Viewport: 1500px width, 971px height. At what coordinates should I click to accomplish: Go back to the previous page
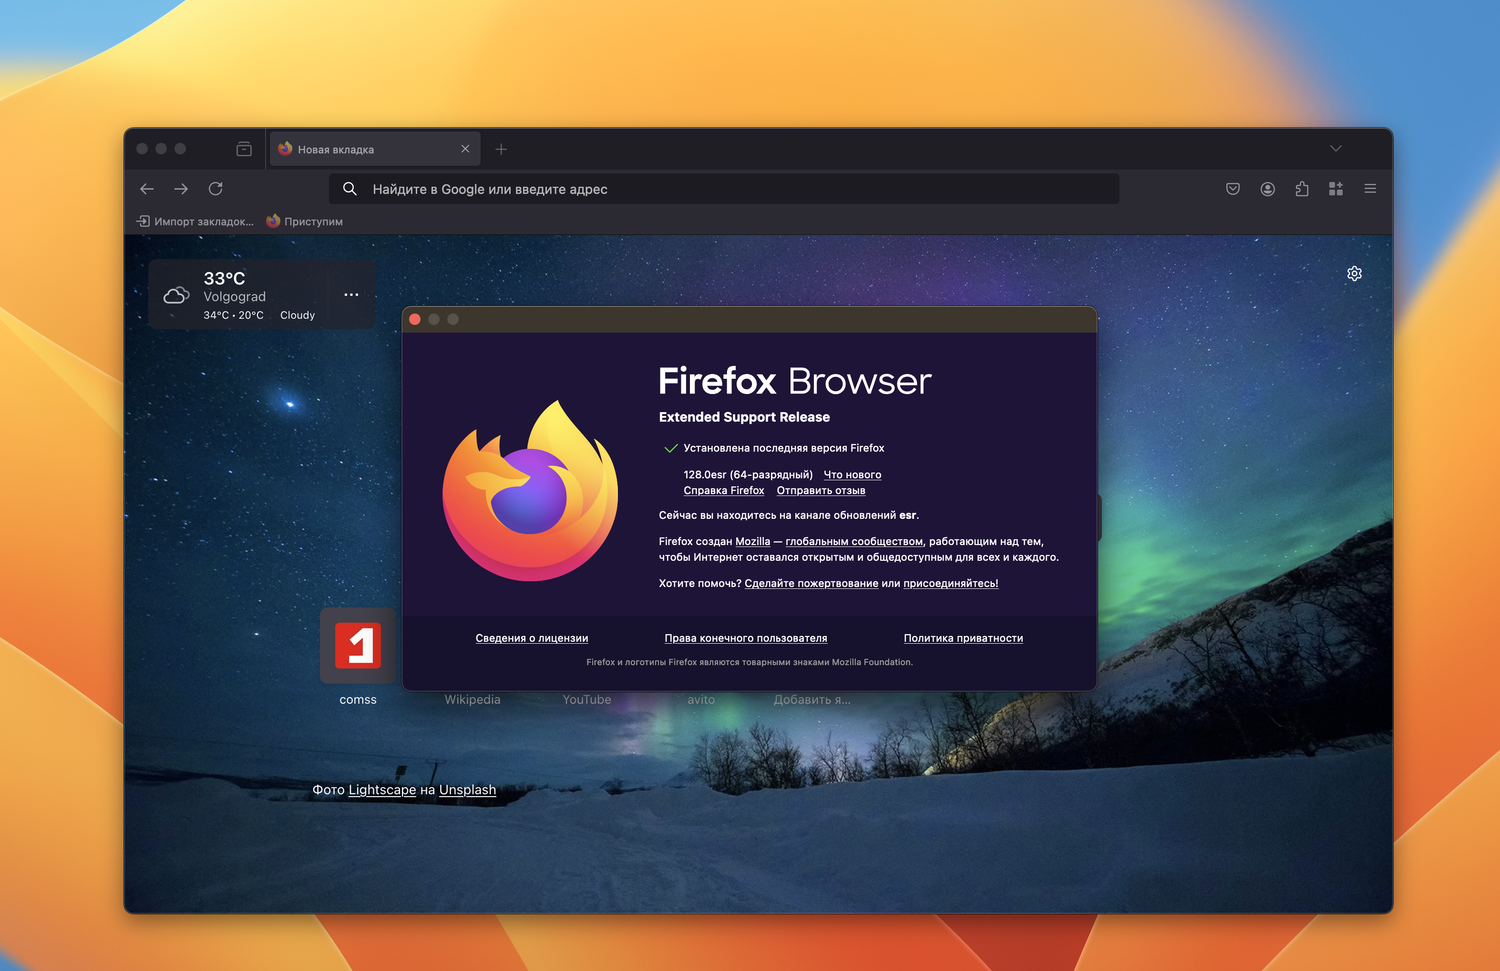coord(147,189)
